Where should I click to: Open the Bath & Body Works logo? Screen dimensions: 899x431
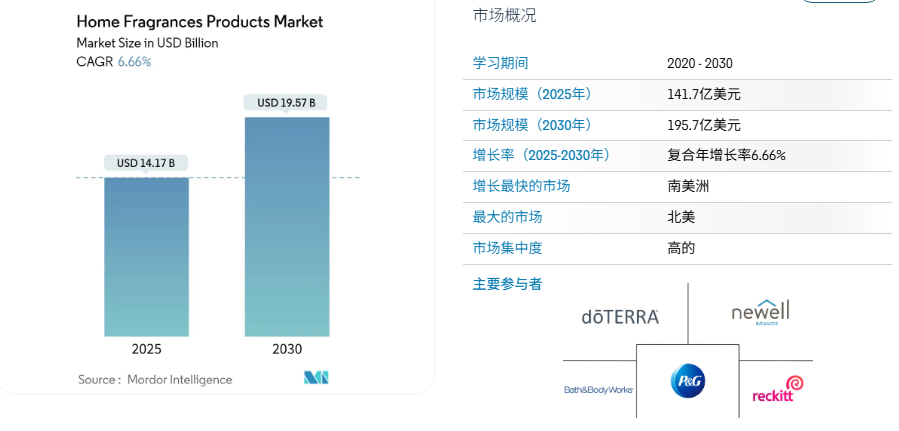(x=598, y=389)
